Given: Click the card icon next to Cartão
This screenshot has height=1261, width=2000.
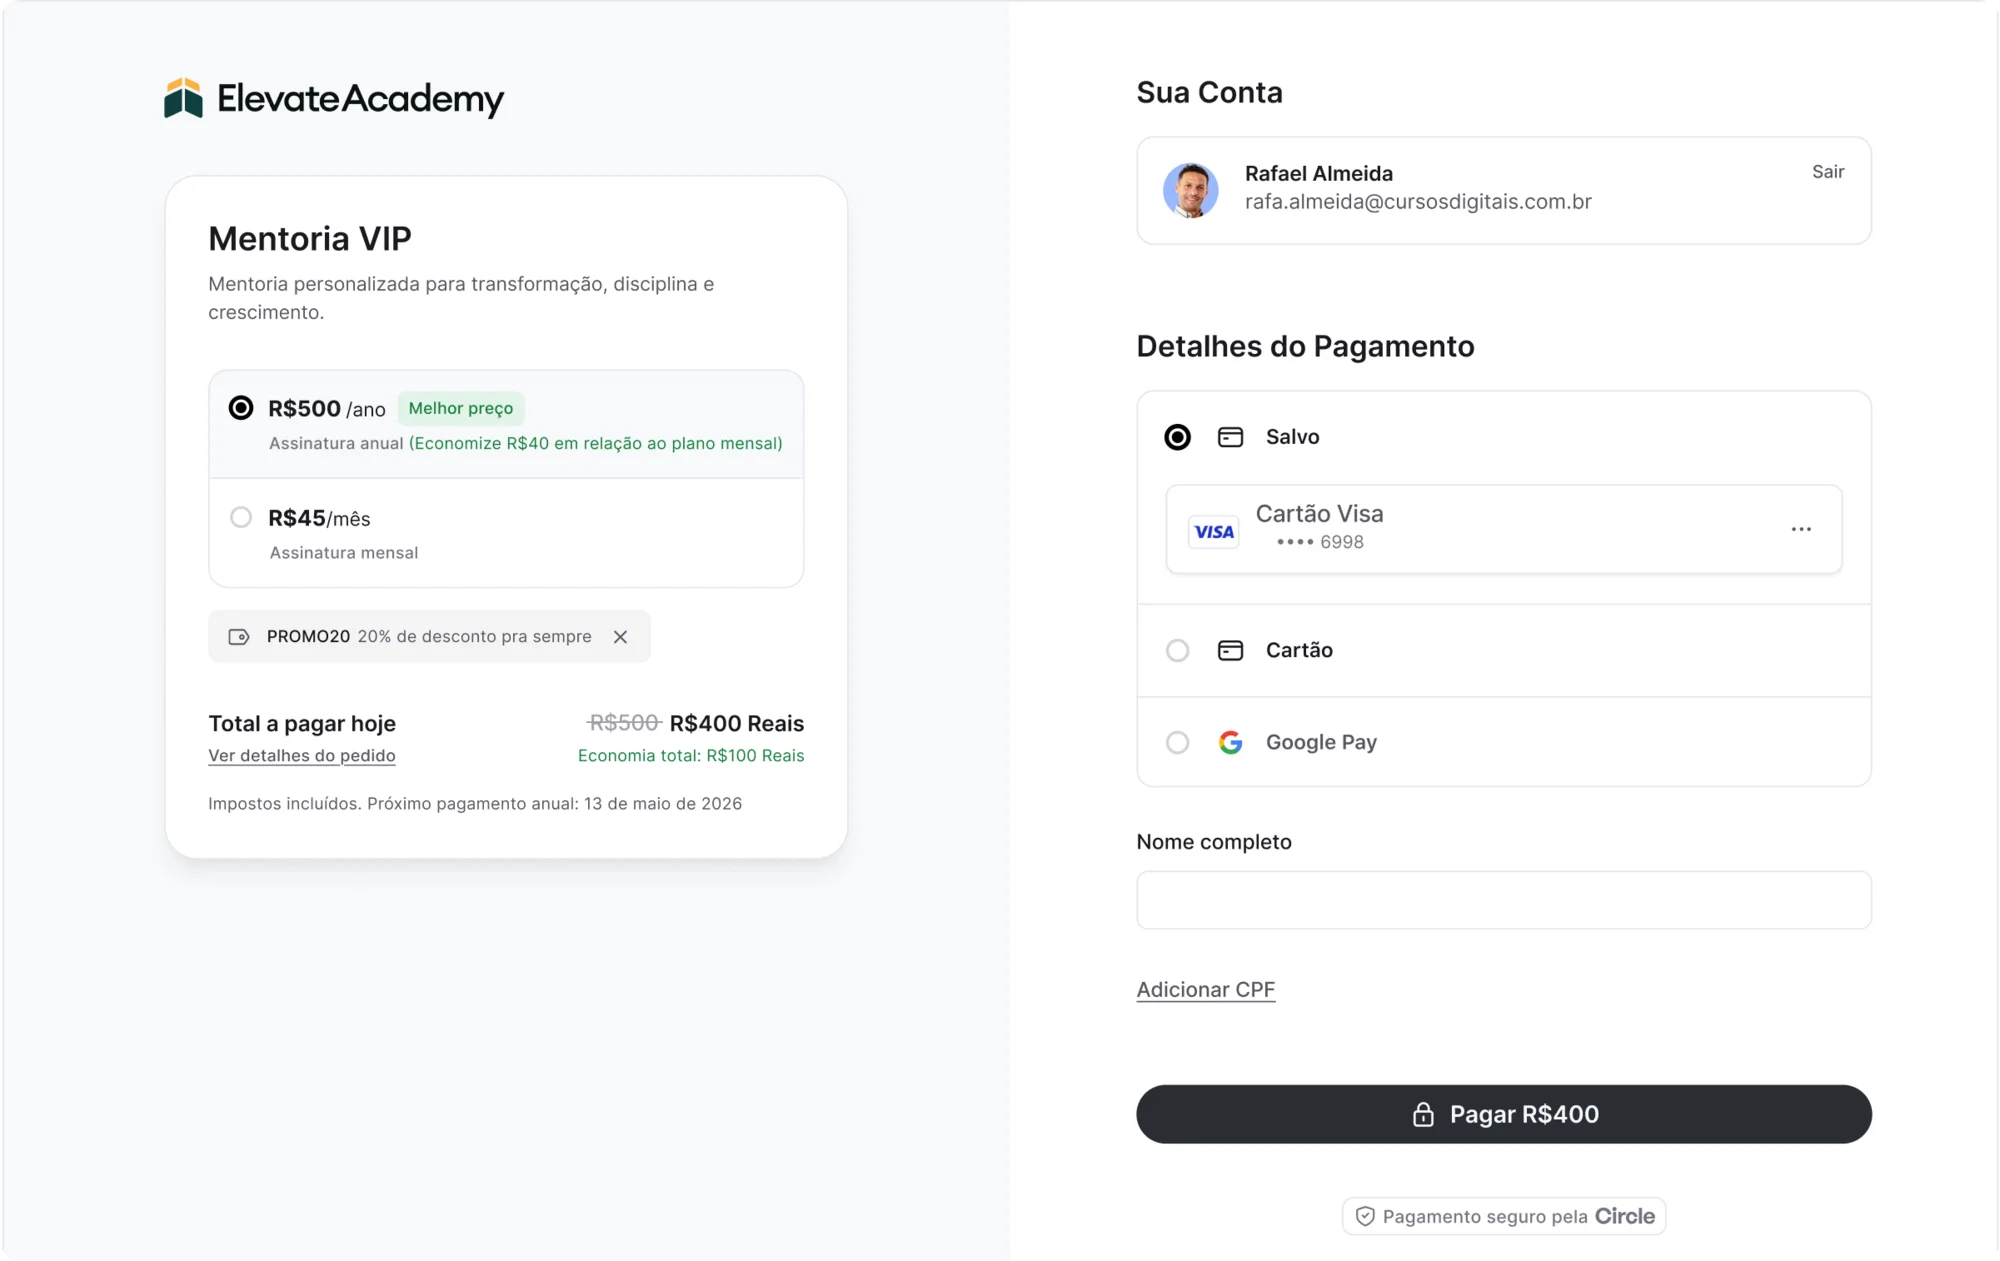Looking at the screenshot, I should click(x=1230, y=650).
